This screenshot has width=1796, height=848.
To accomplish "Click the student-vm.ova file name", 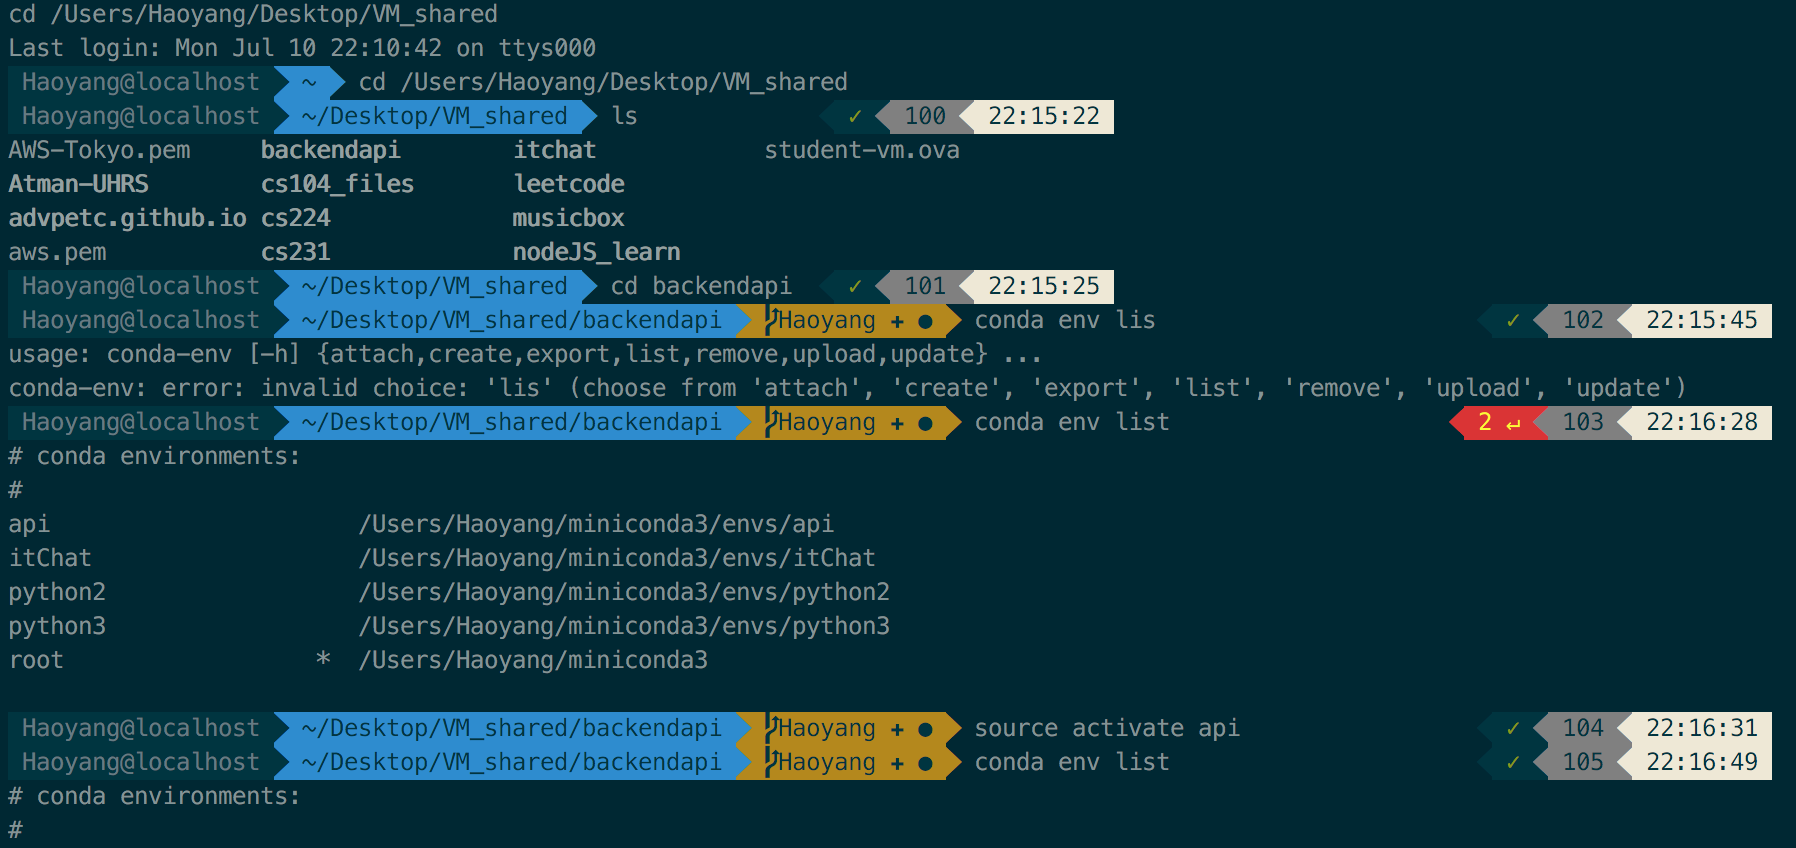I will tap(861, 151).
